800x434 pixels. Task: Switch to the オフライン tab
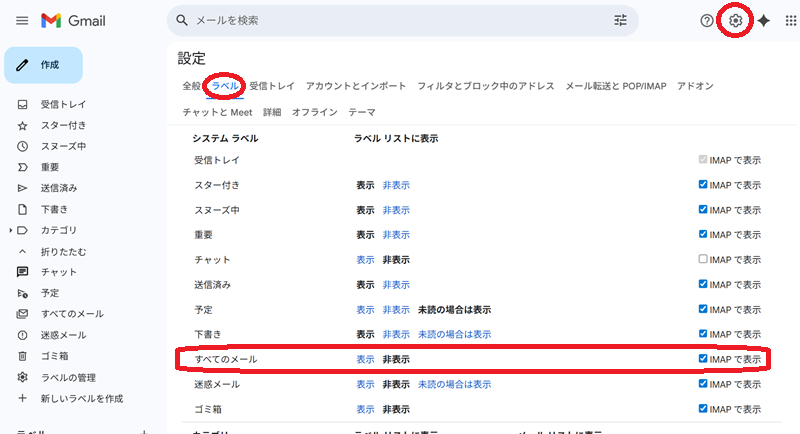pos(314,112)
